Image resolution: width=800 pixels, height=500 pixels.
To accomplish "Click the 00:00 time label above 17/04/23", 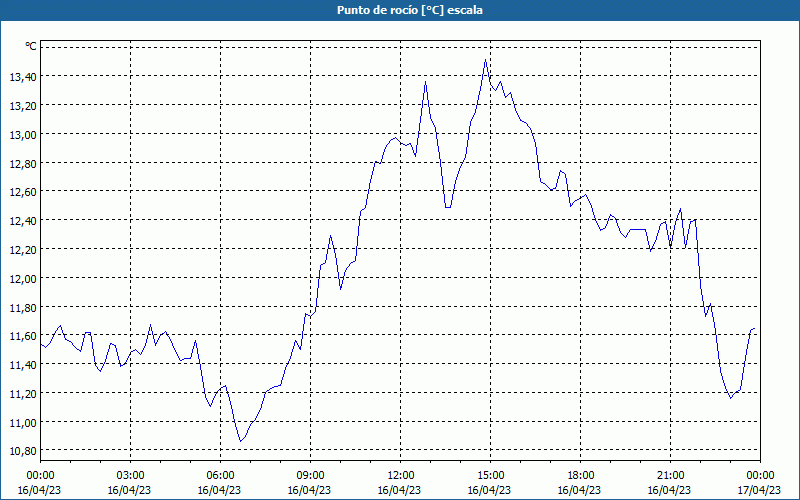I will pos(760,476).
